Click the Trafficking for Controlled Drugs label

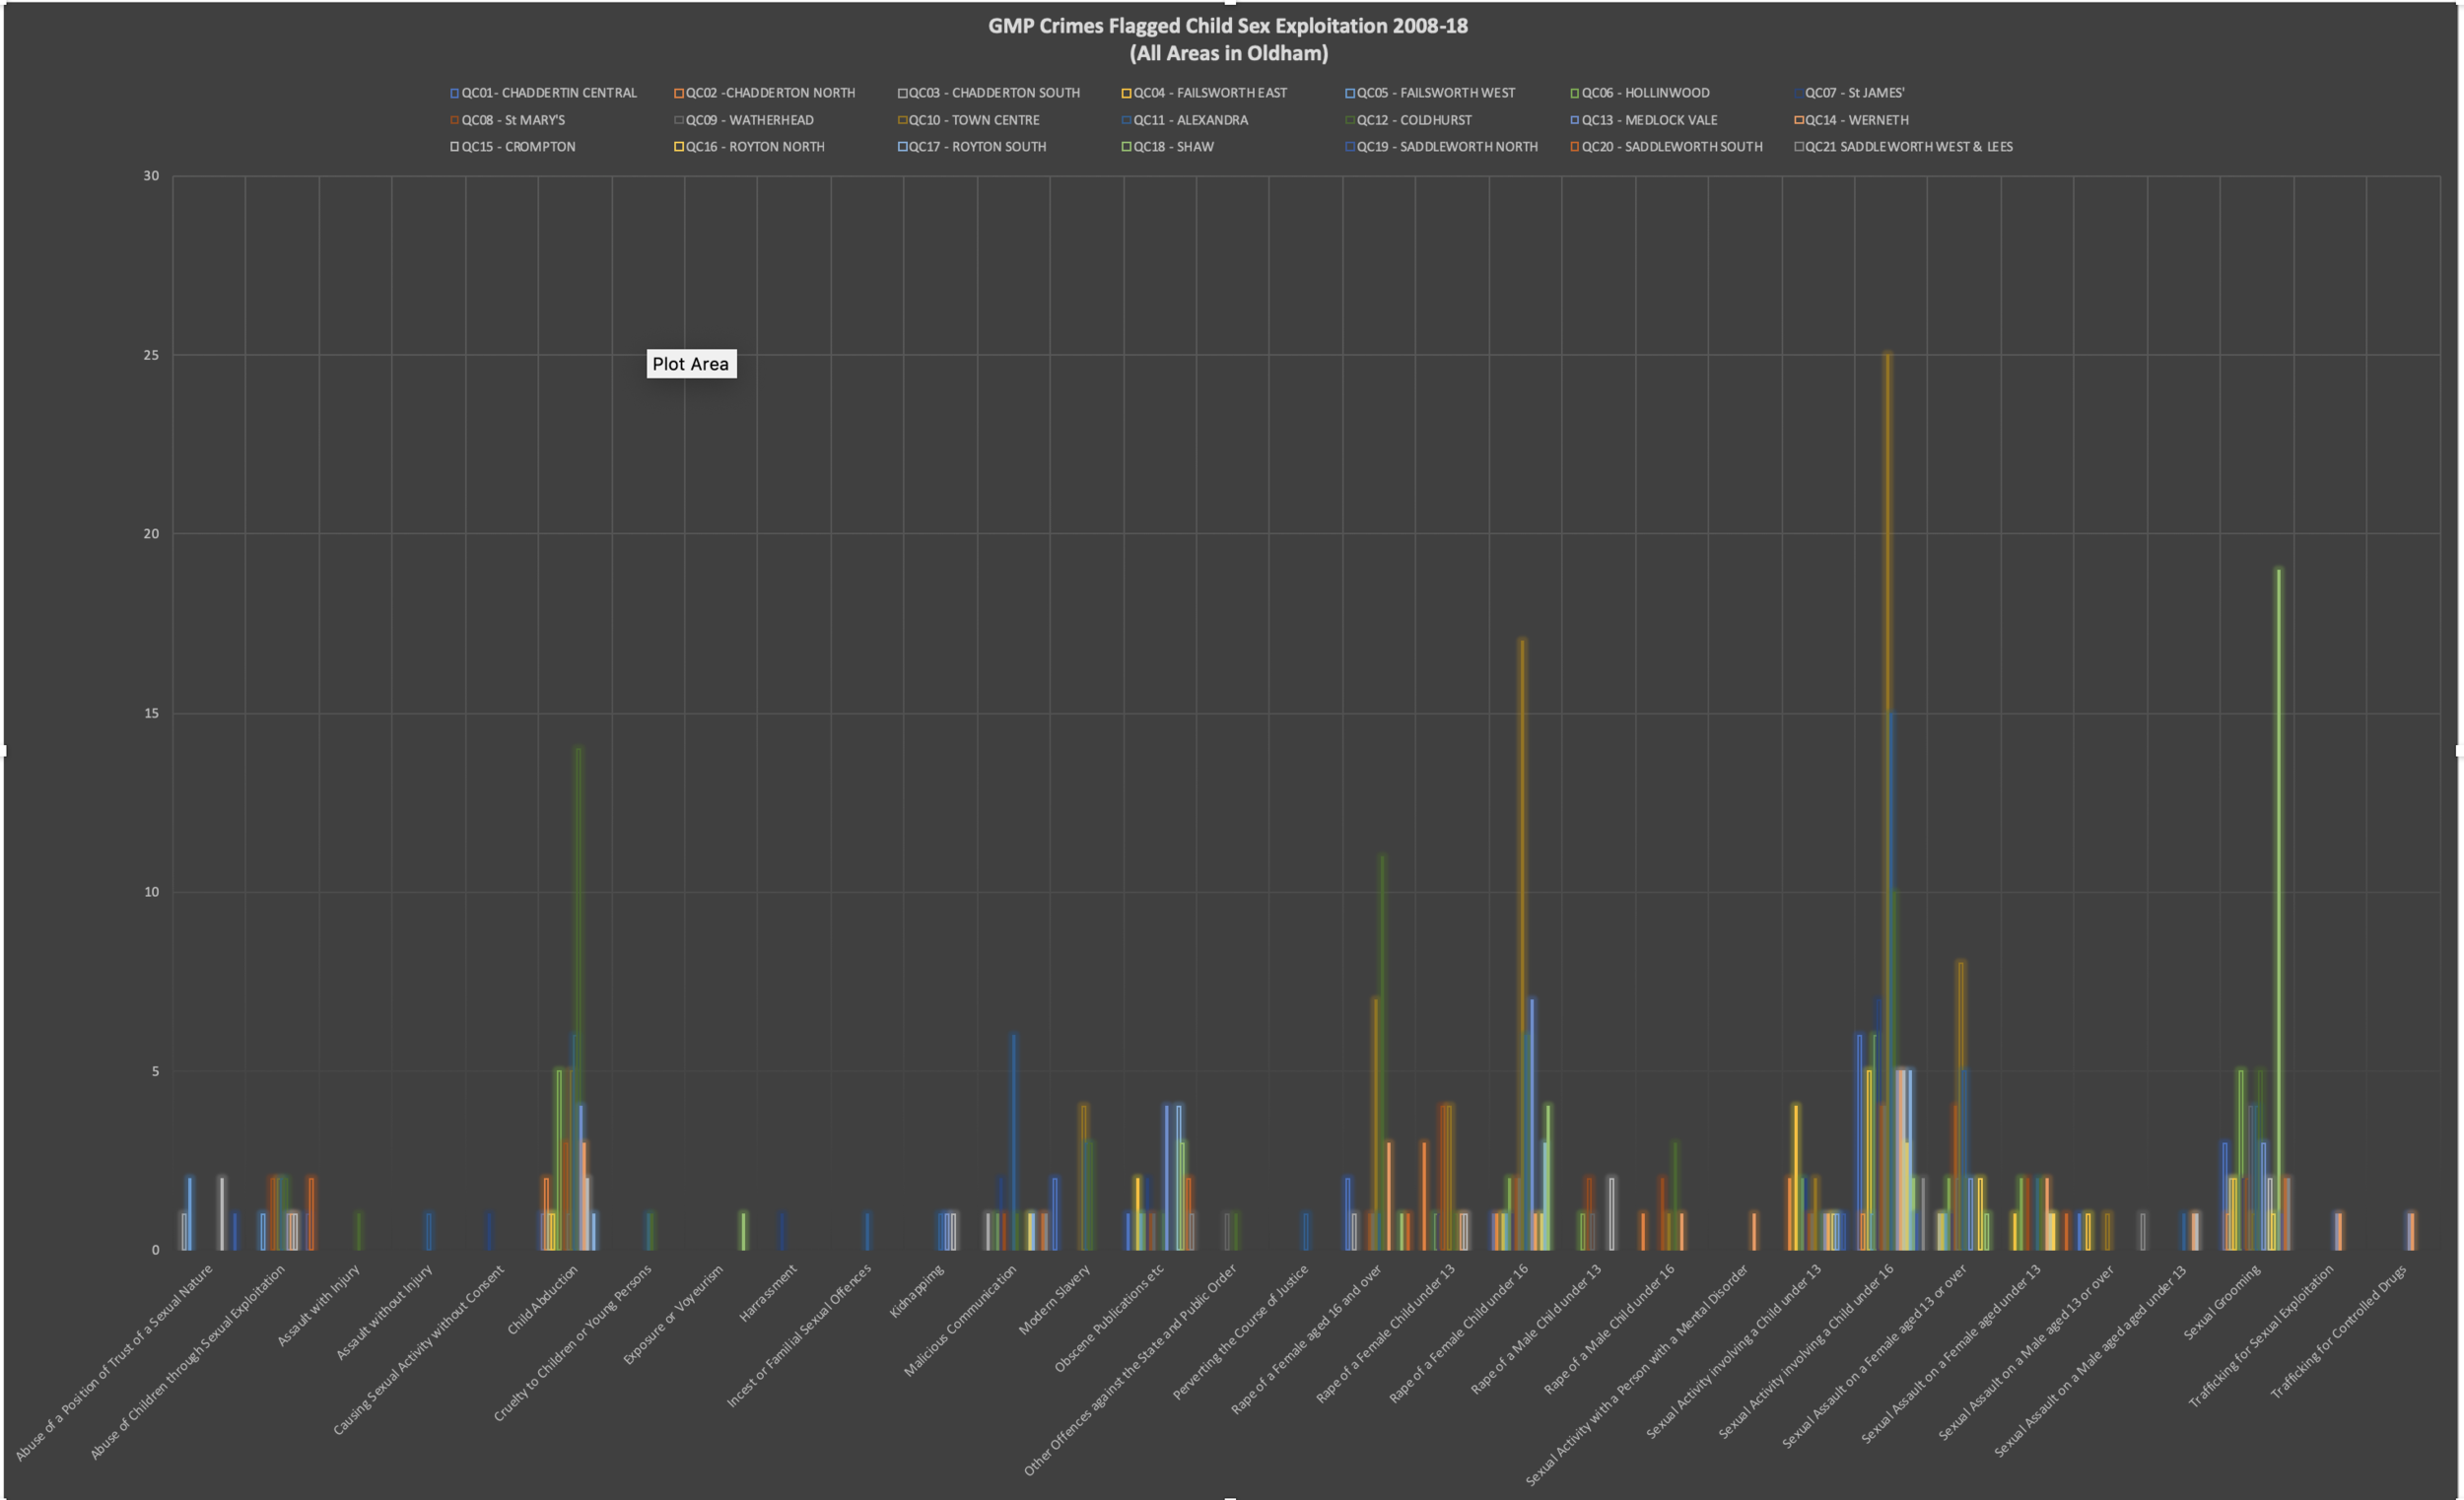click(2338, 1332)
